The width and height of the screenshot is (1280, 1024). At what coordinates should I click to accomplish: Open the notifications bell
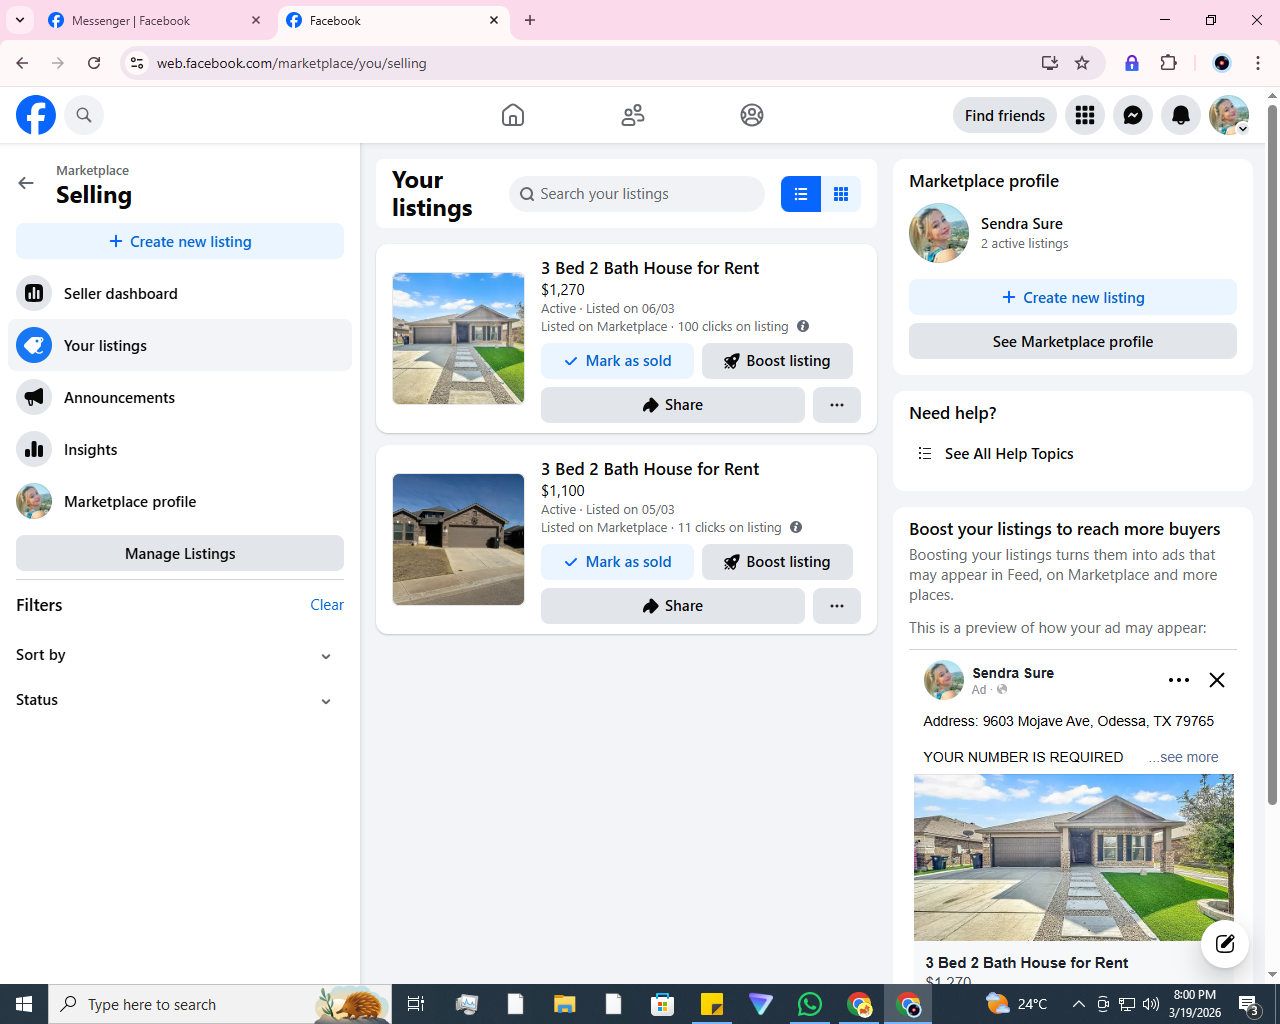click(x=1181, y=115)
